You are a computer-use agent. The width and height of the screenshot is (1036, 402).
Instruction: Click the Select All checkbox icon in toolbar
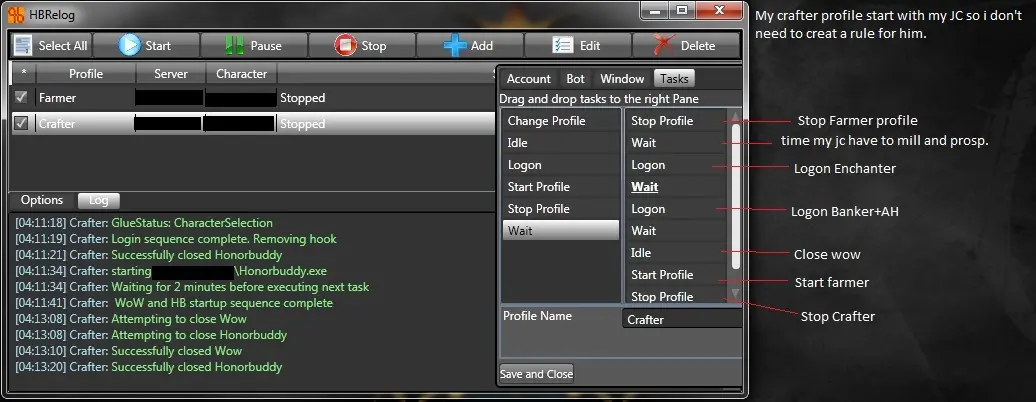click(24, 45)
